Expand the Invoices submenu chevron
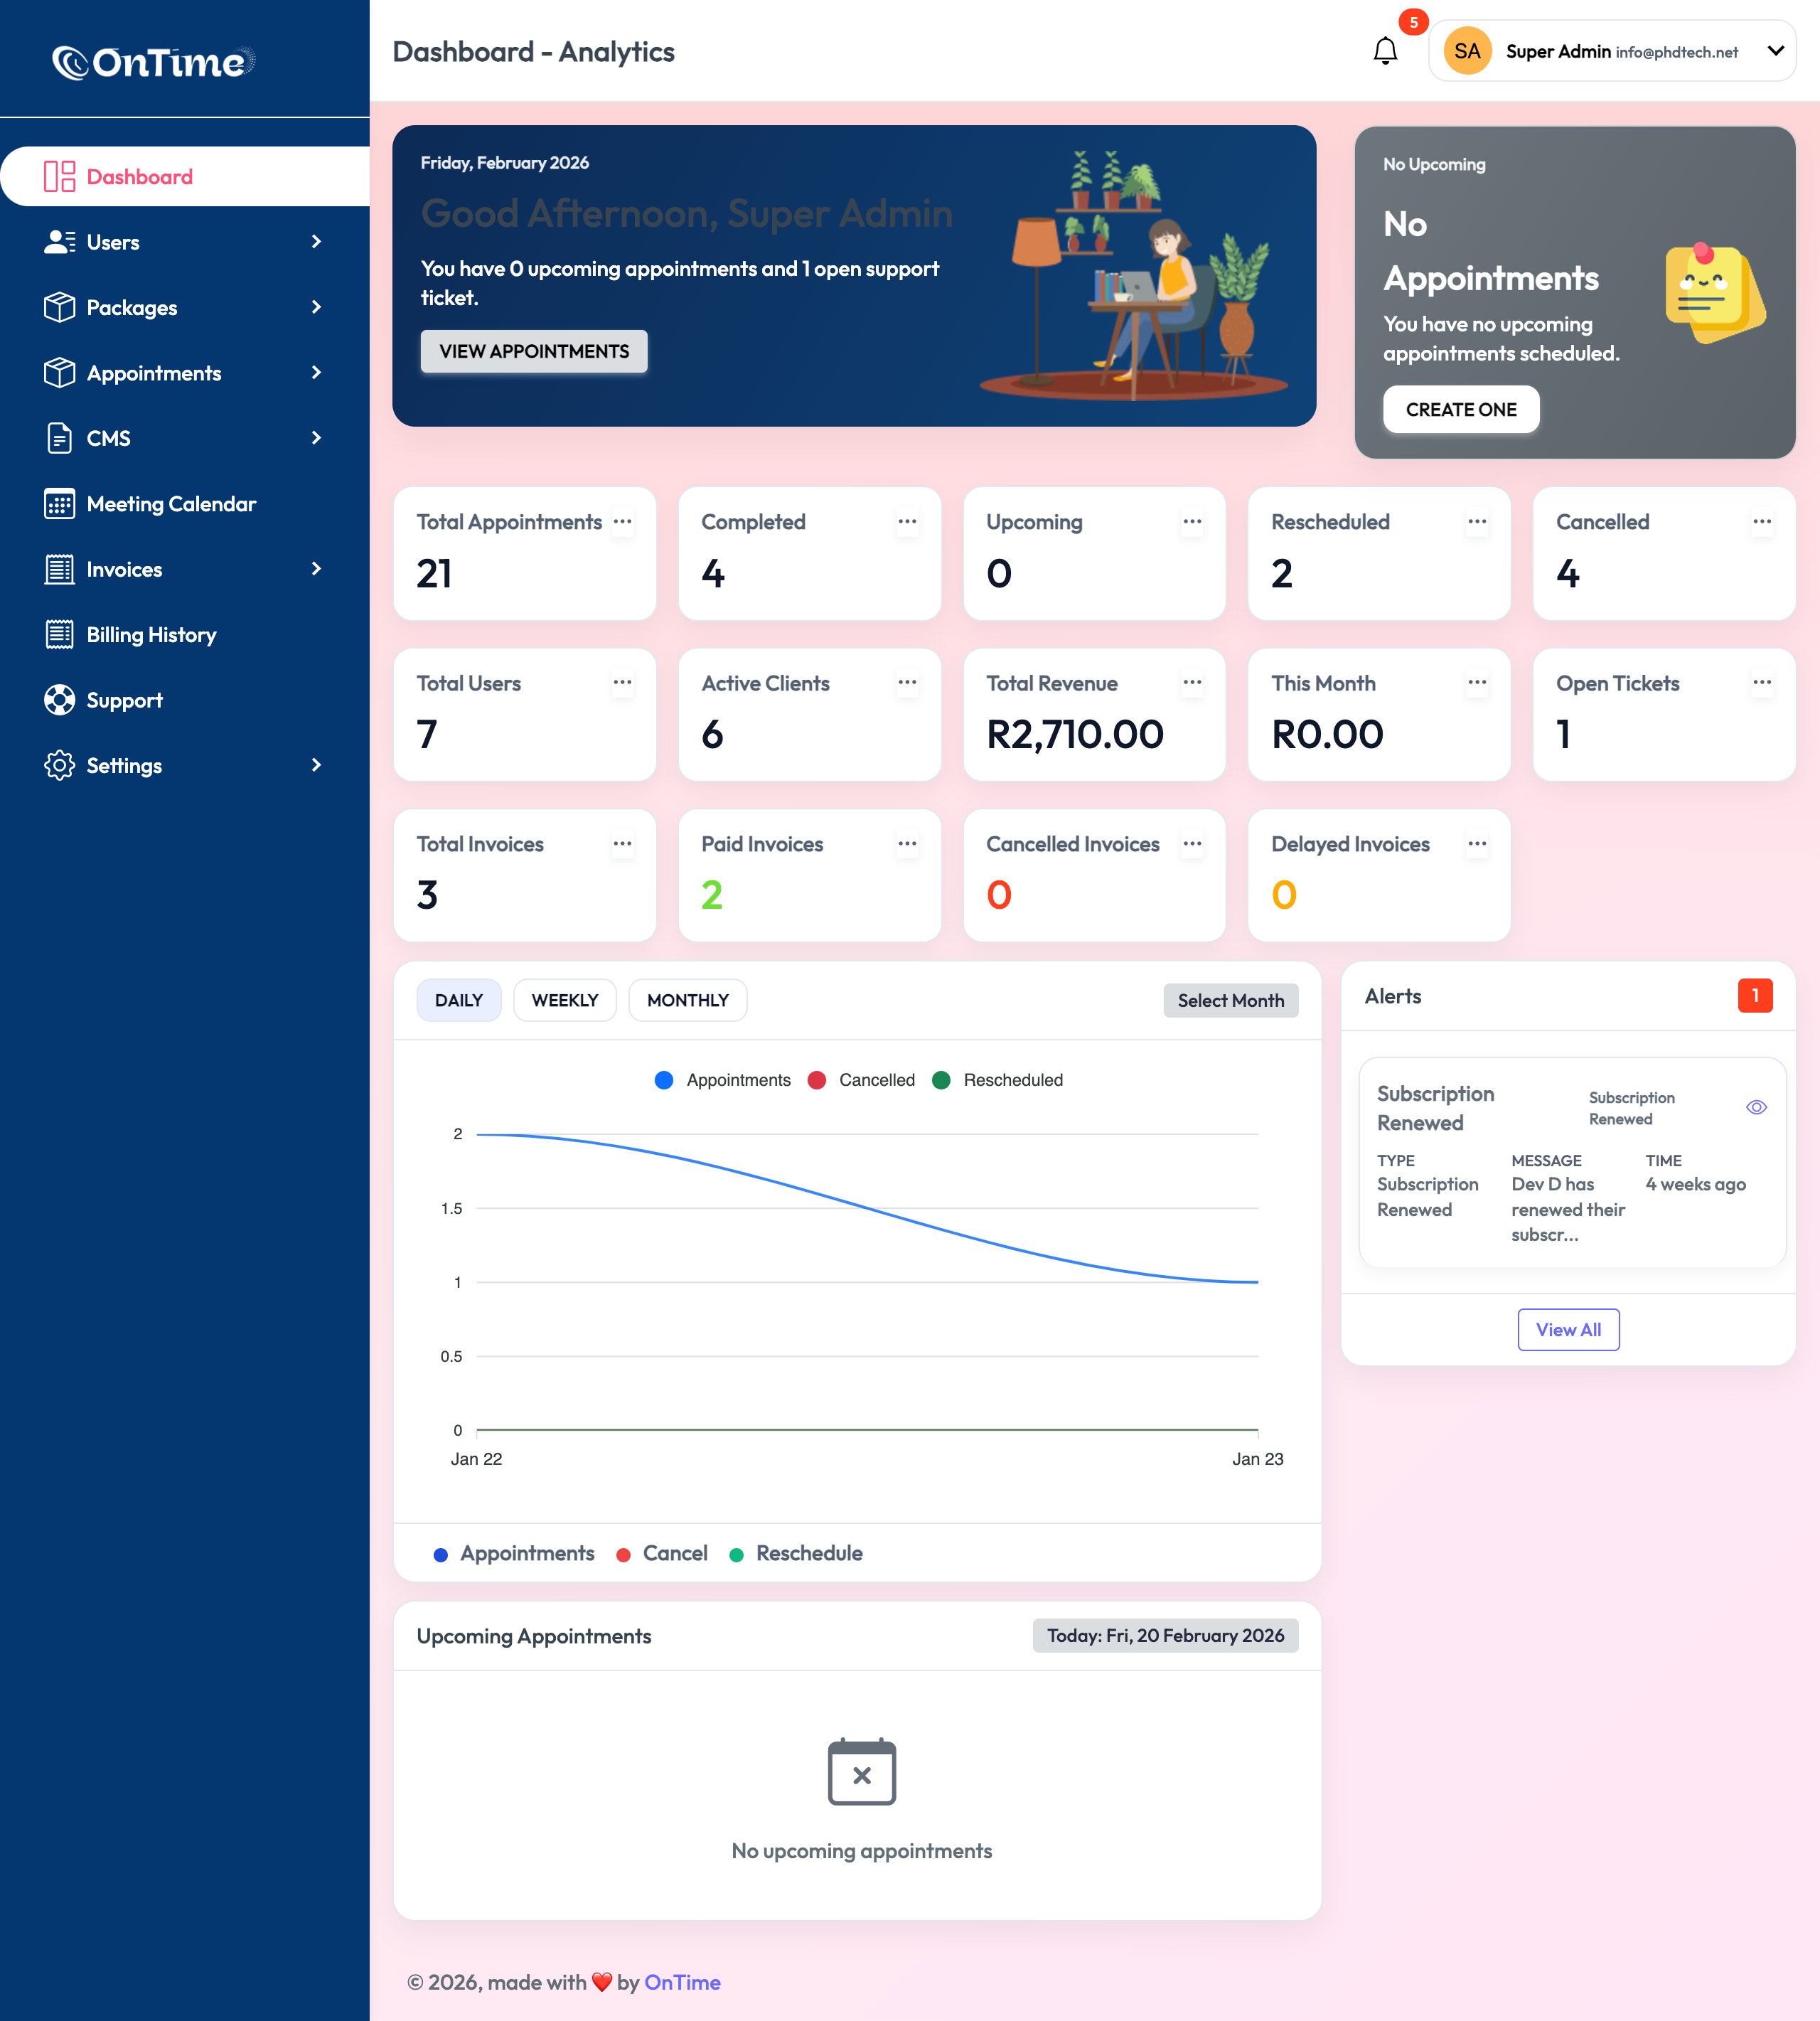 [316, 568]
